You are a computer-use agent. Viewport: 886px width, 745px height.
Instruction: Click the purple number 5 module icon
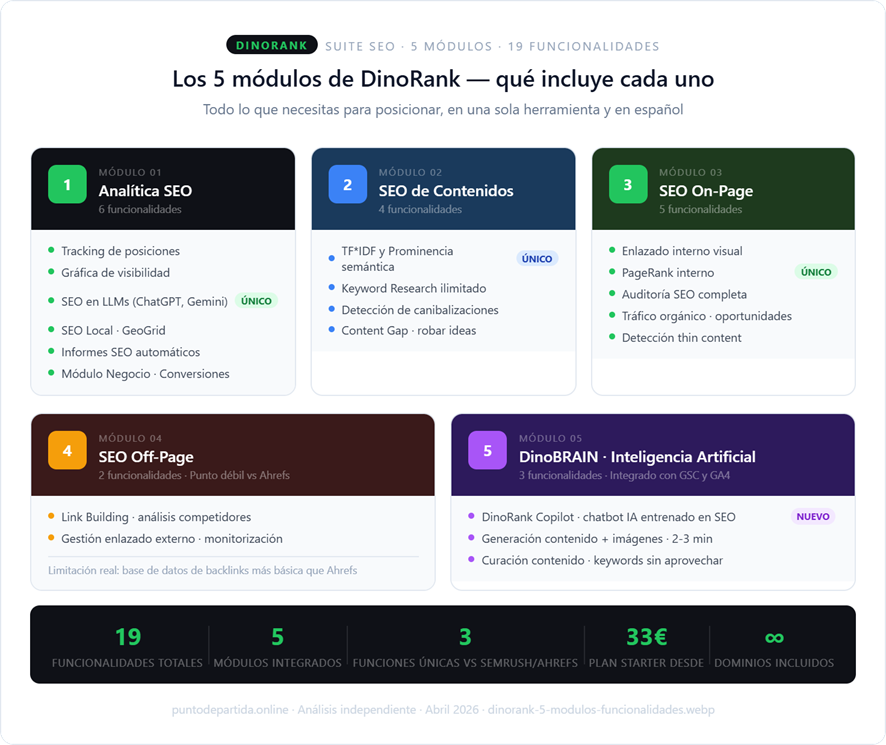tap(488, 451)
